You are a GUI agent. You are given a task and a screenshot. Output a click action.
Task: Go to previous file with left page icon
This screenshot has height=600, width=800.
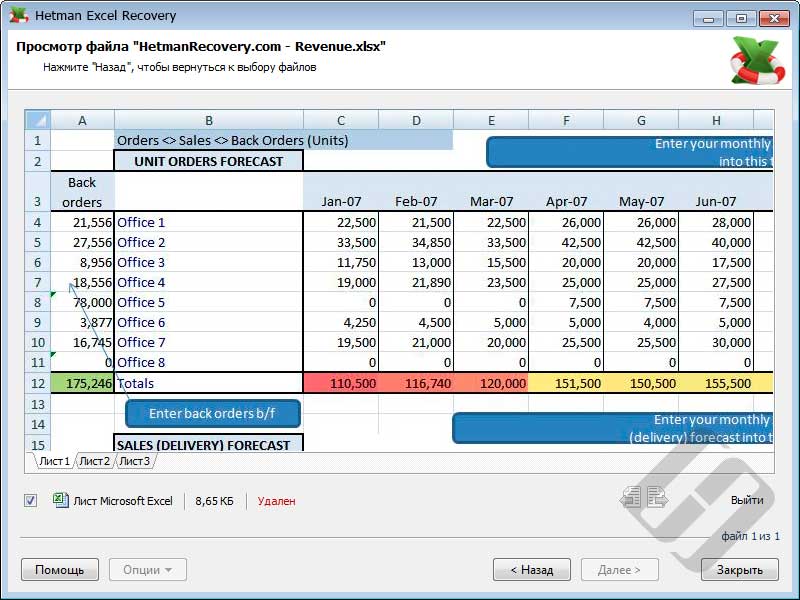pyautogui.click(x=631, y=497)
